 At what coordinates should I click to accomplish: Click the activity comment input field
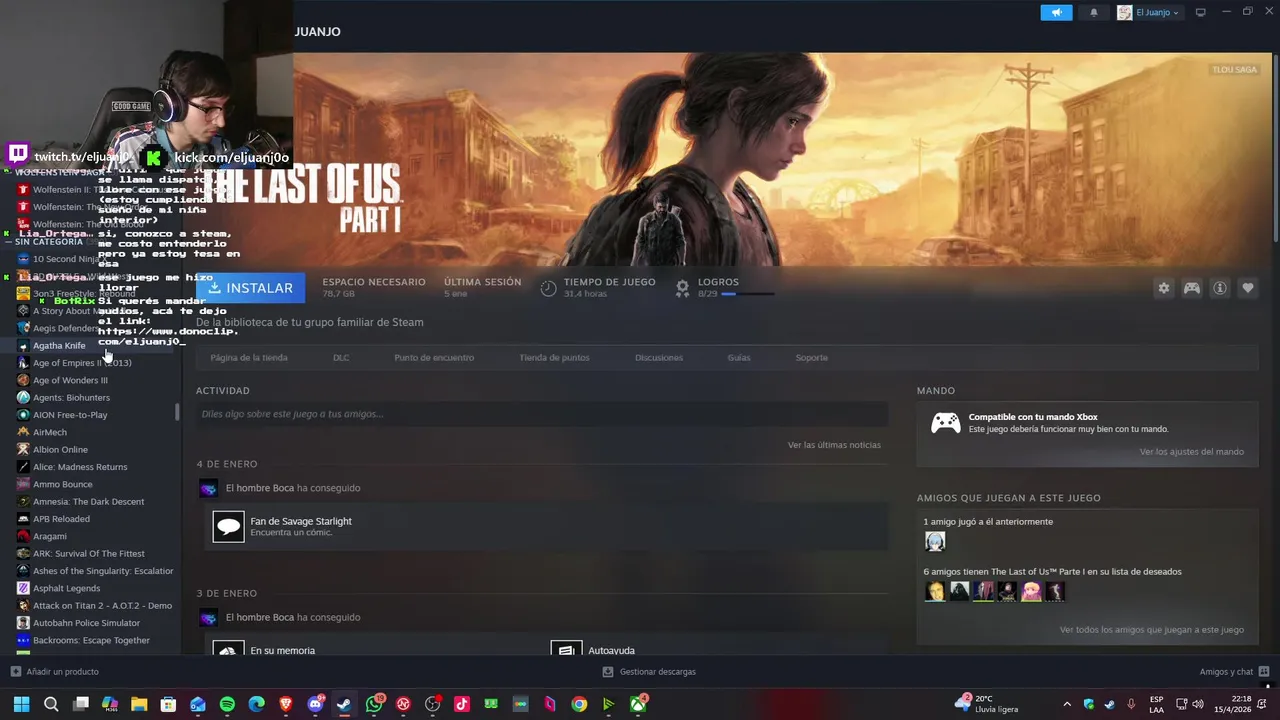(x=542, y=414)
